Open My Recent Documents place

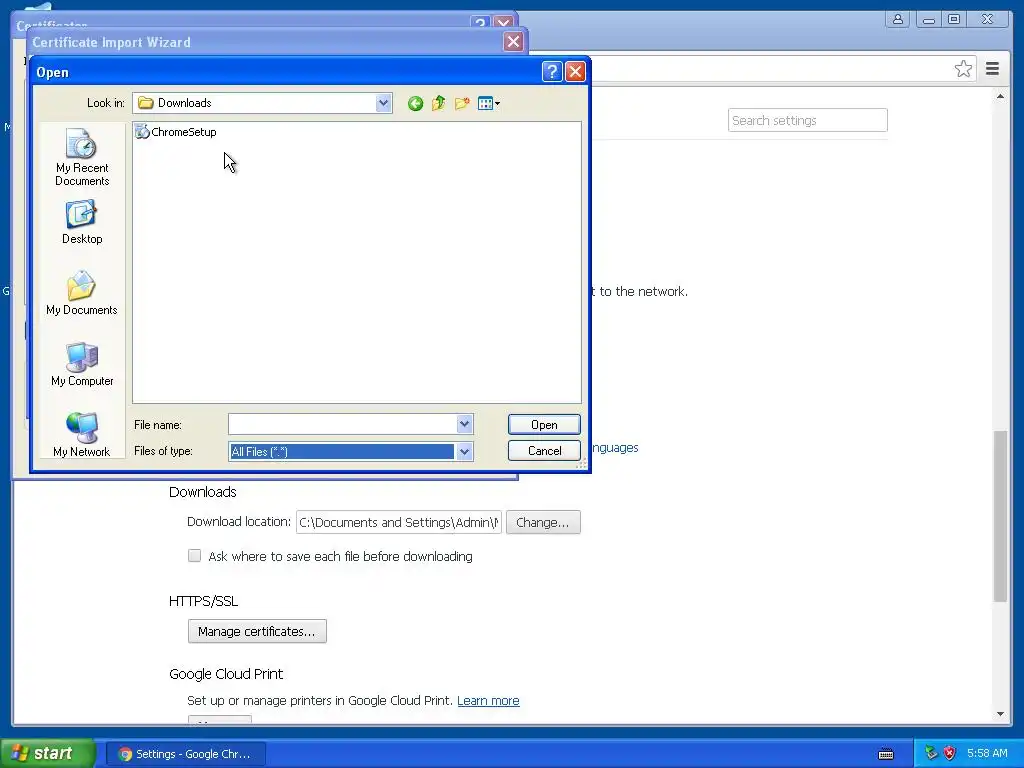tap(82, 157)
